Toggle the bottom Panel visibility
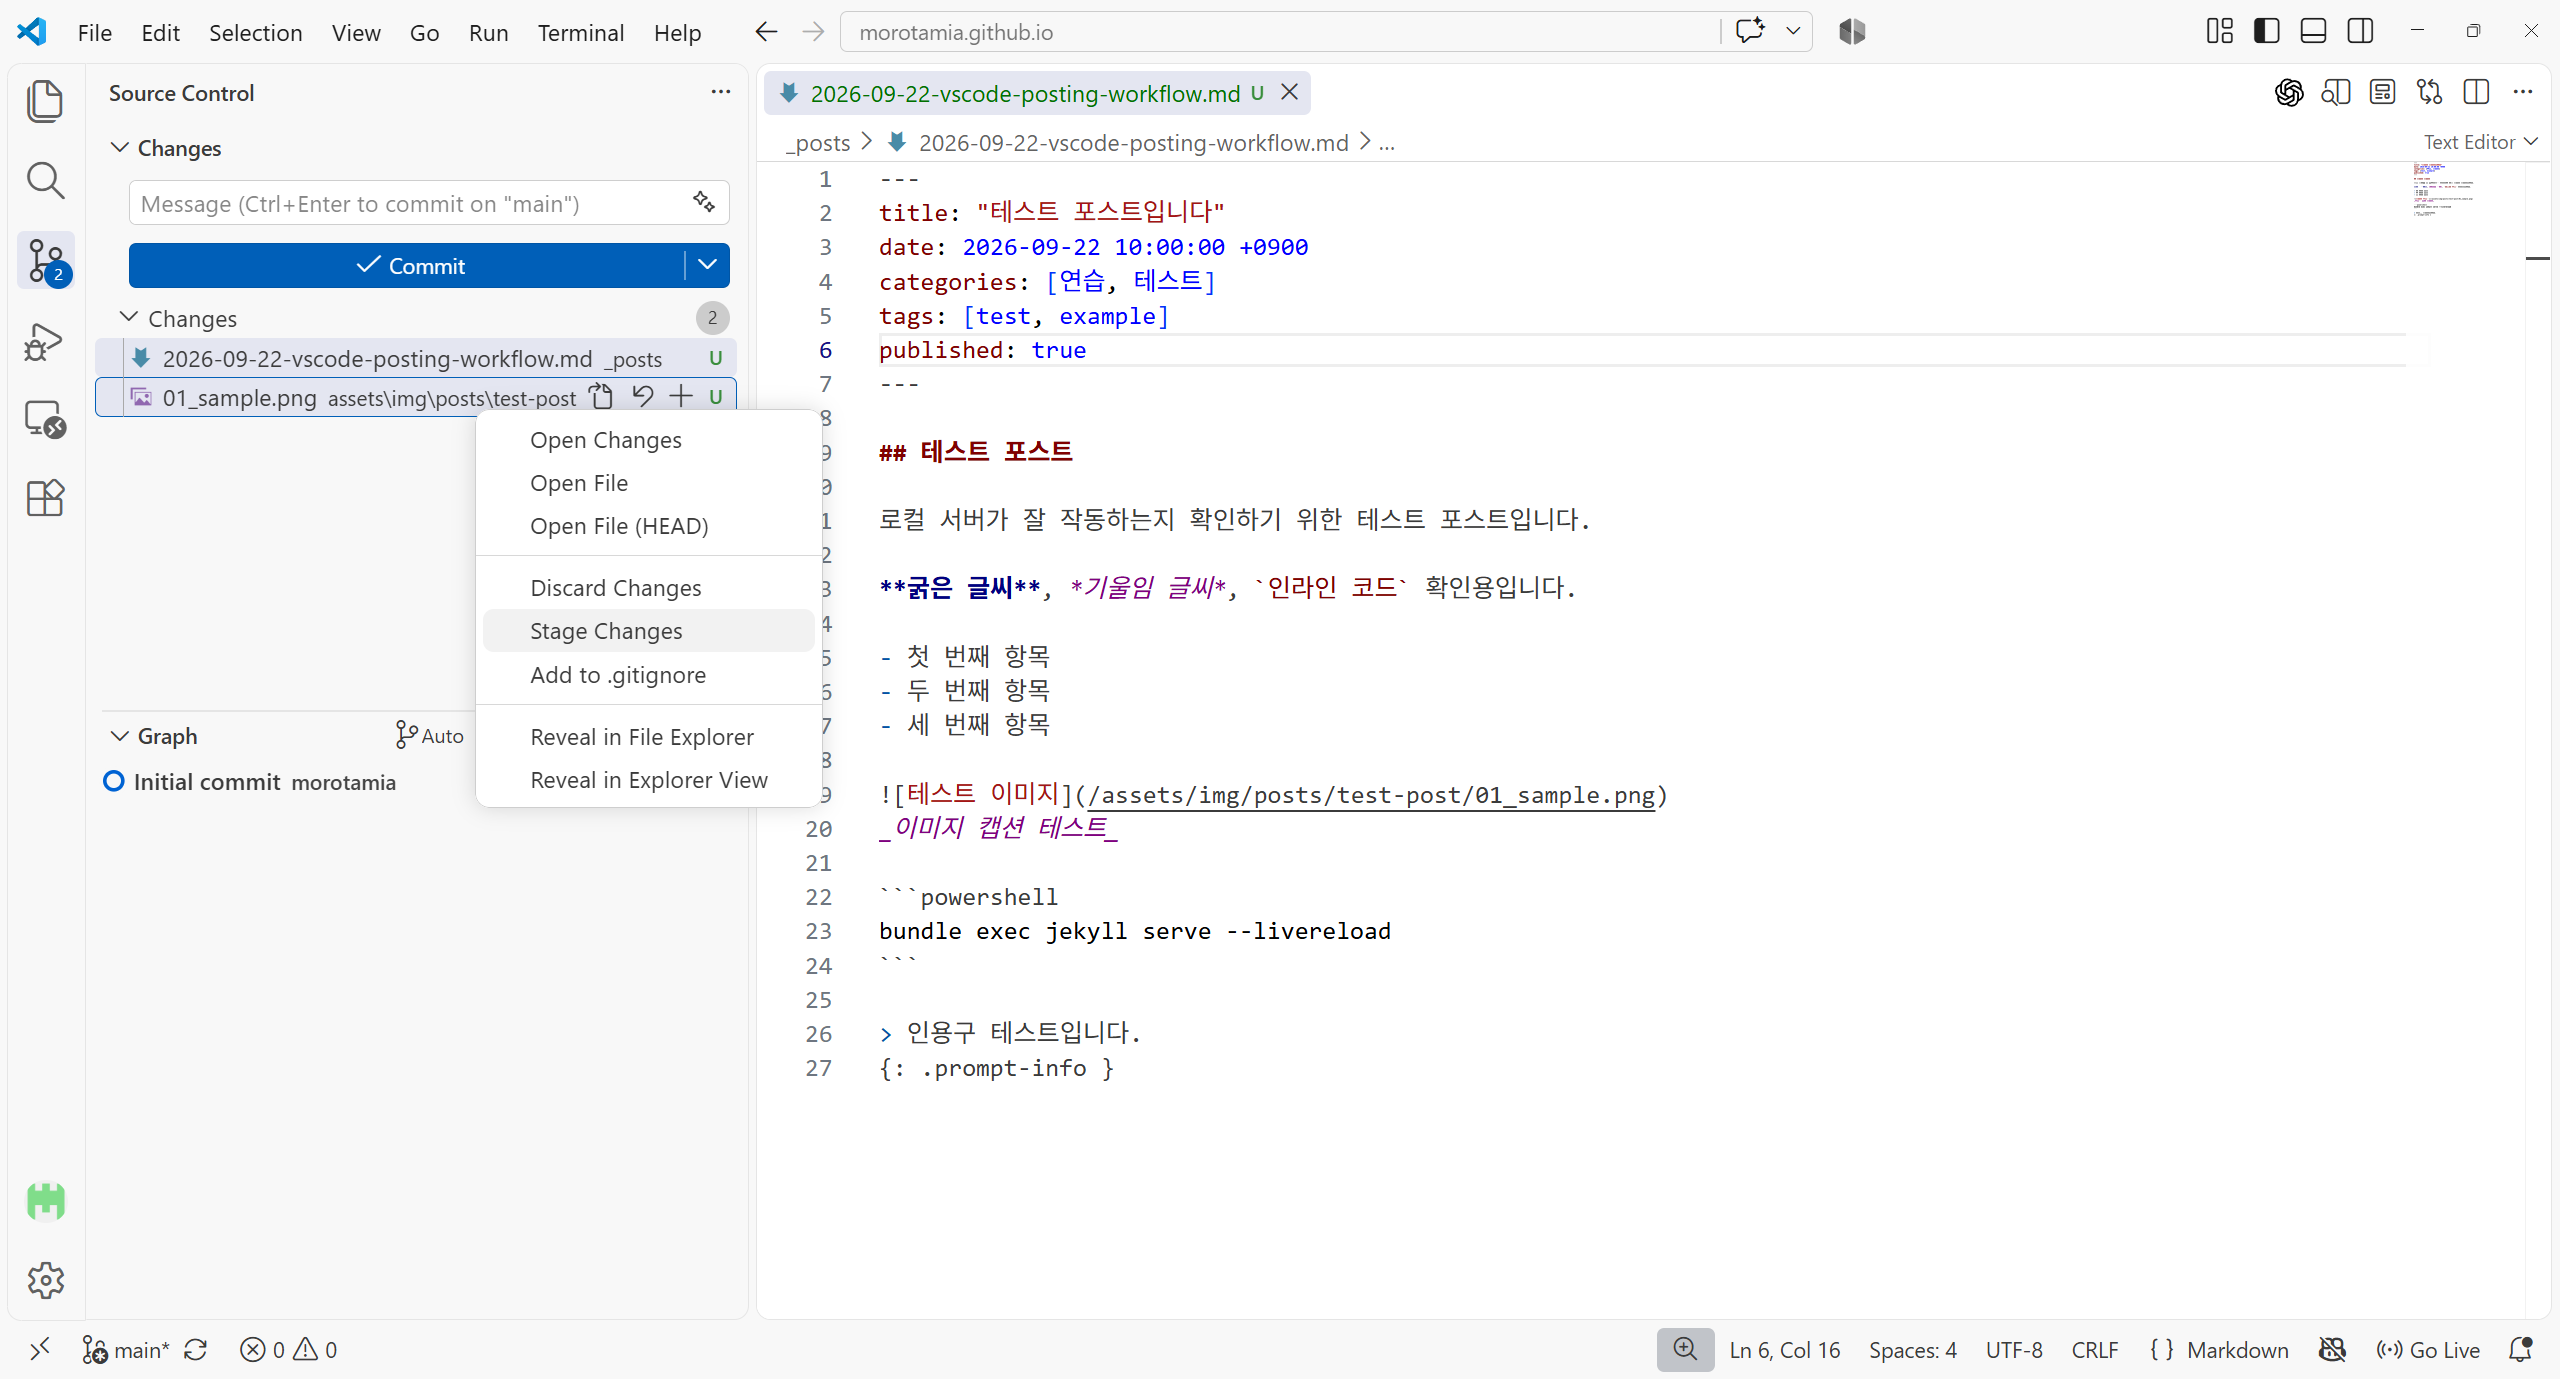 (x=2314, y=32)
